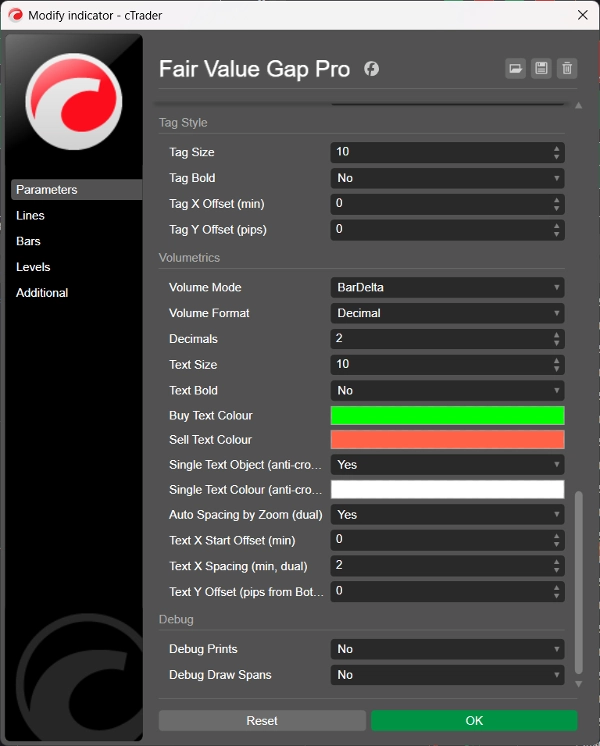
Task: Open the Debug Draw Spans dropdown
Action: click(447, 675)
